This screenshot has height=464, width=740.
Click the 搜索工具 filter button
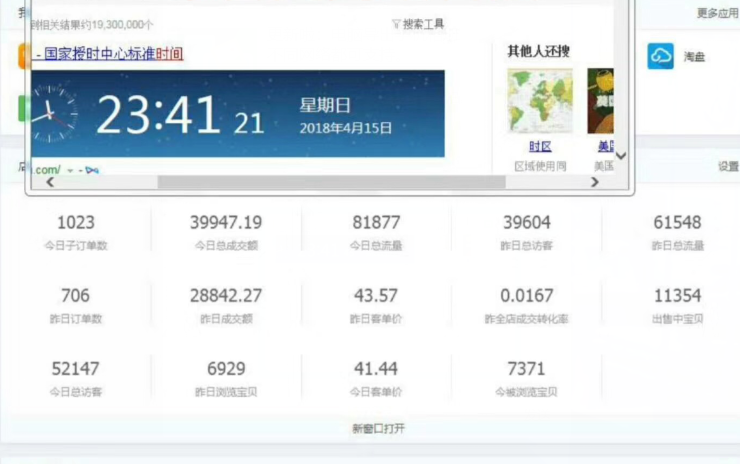pyautogui.click(x=418, y=24)
